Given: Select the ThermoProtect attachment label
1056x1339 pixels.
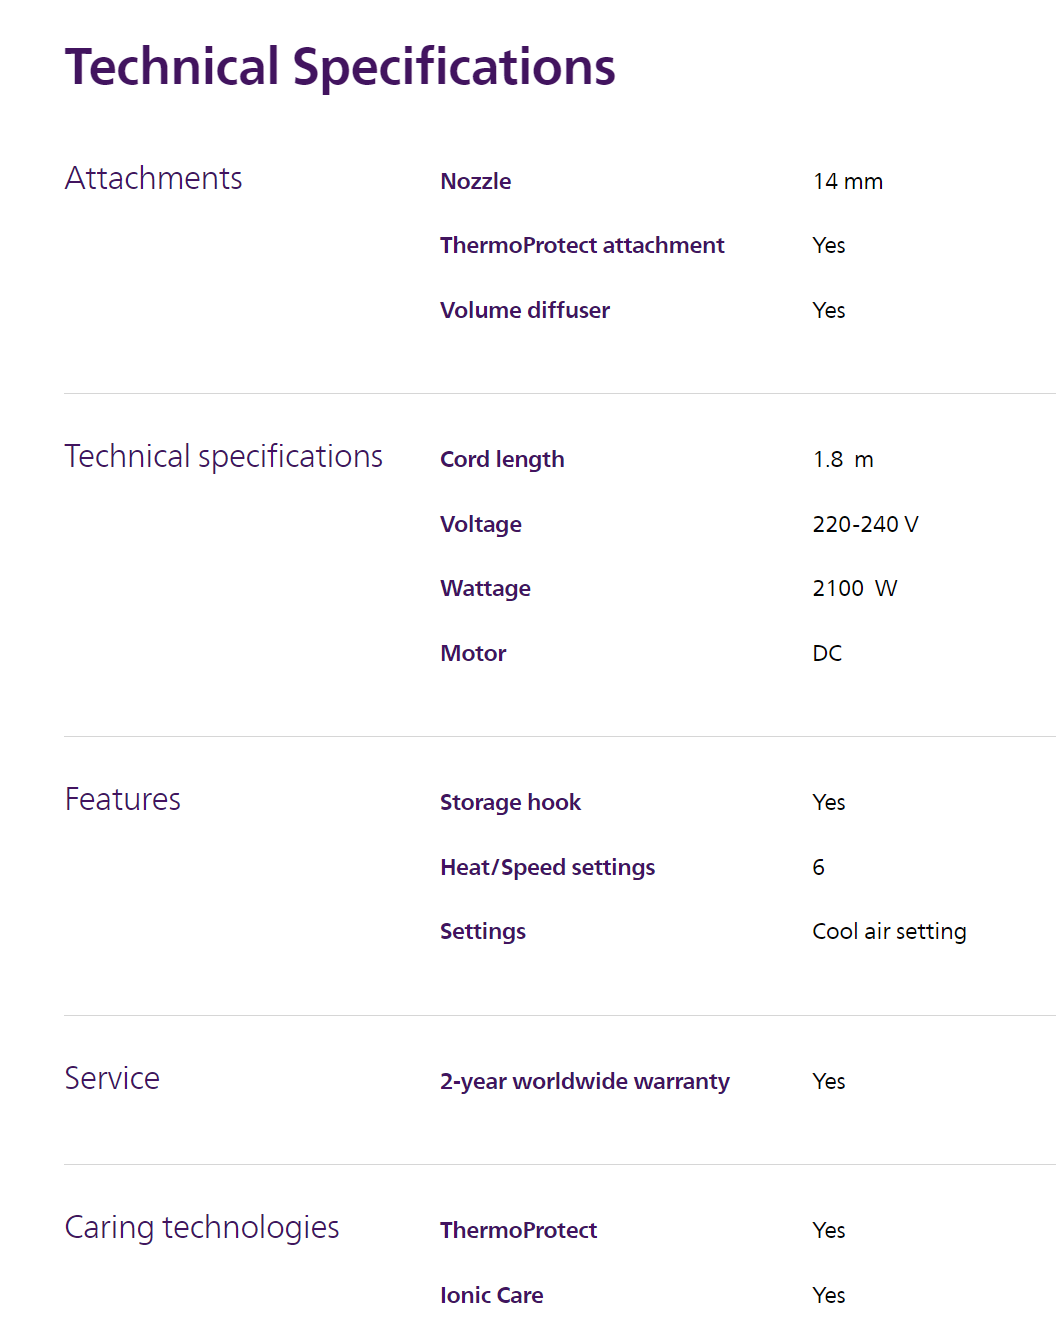Looking at the screenshot, I should pyautogui.click(x=581, y=245).
